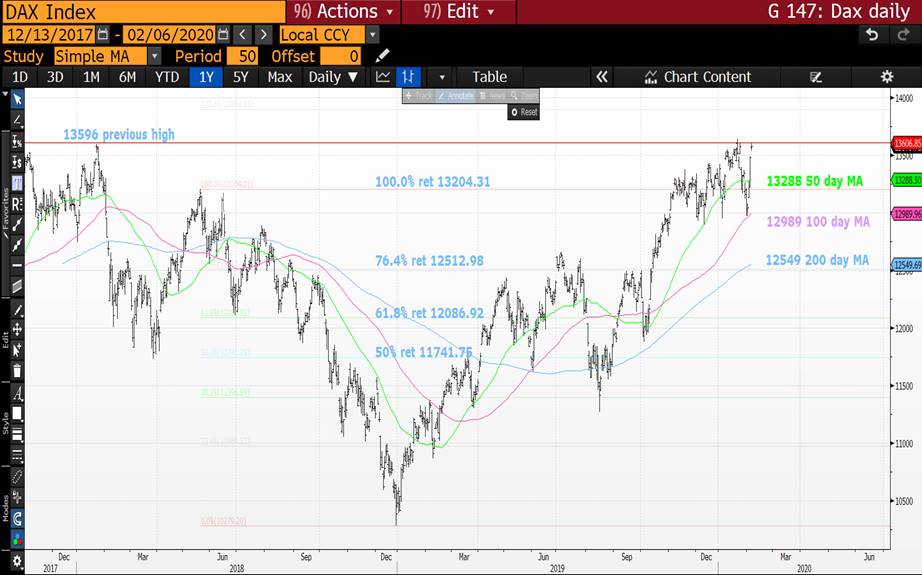
Task: Open annotation toolbar gear settings
Action: pos(17,561)
